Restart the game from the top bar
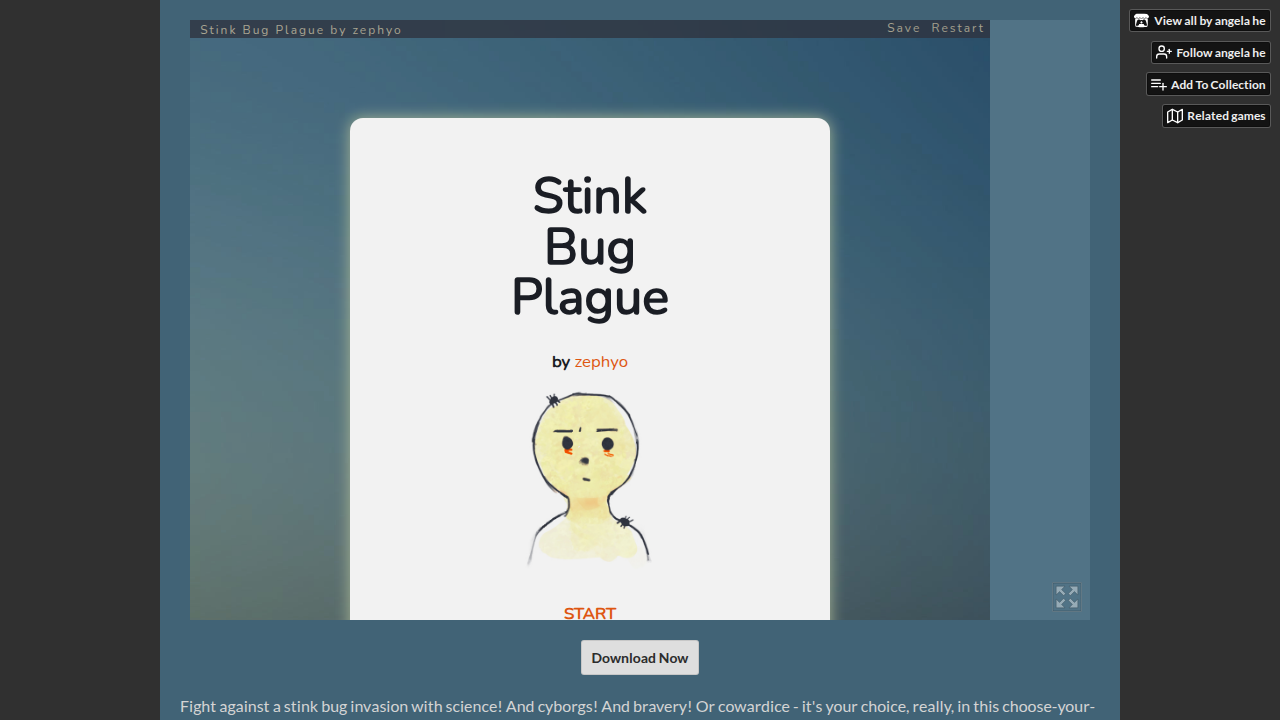The width and height of the screenshot is (1280, 720). pyautogui.click(x=958, y=28)
